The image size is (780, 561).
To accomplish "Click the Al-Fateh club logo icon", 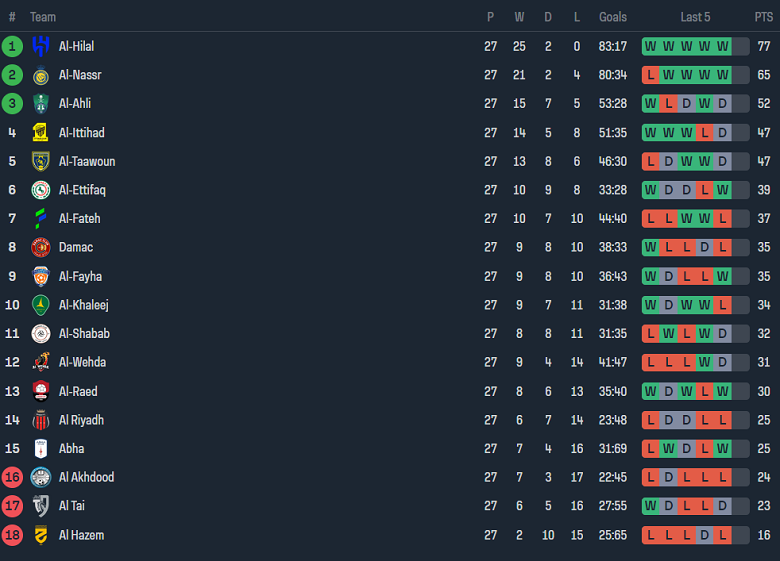I will tap(41, 219).
